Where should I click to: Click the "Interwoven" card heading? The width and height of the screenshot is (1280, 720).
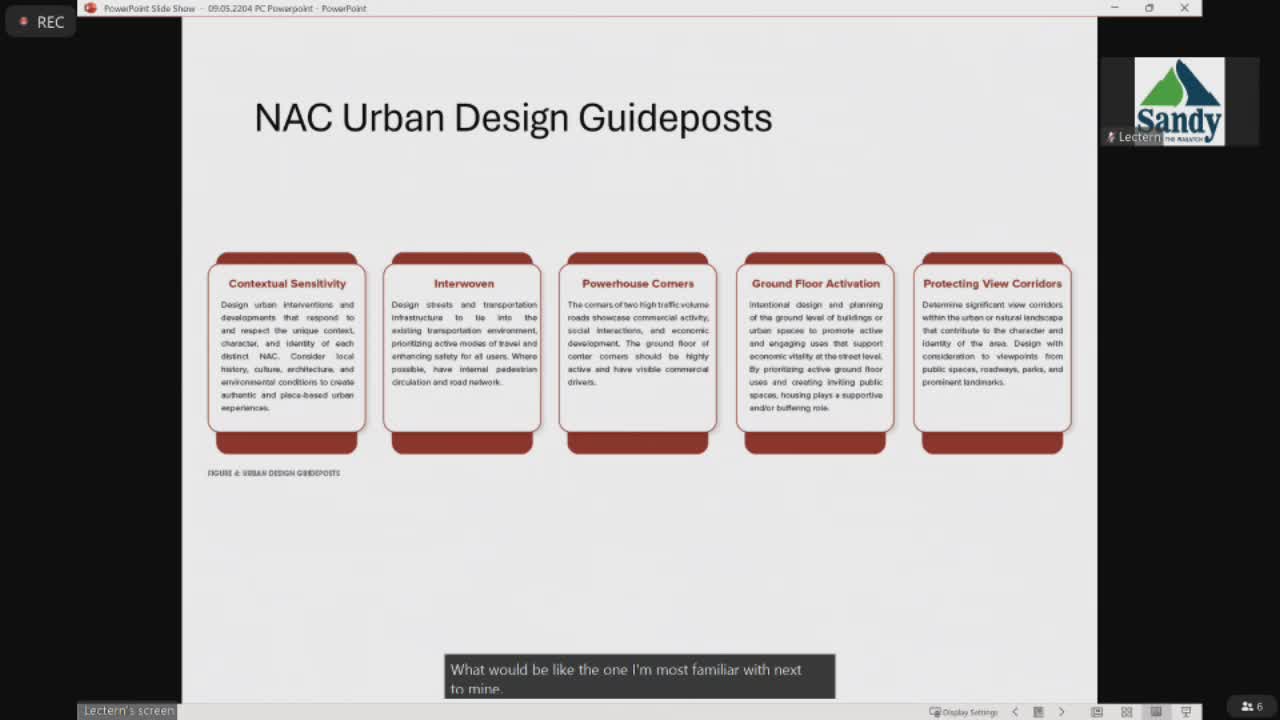pos(464,284)
